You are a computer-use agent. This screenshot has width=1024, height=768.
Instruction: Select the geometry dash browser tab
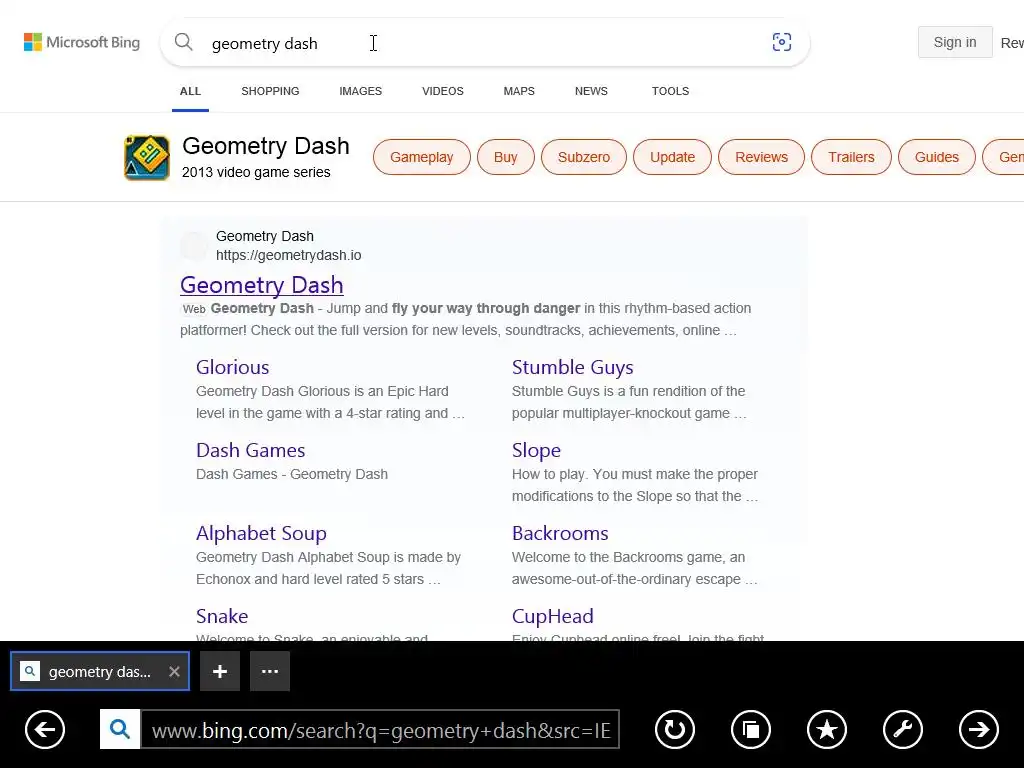(x=100, y=671)
